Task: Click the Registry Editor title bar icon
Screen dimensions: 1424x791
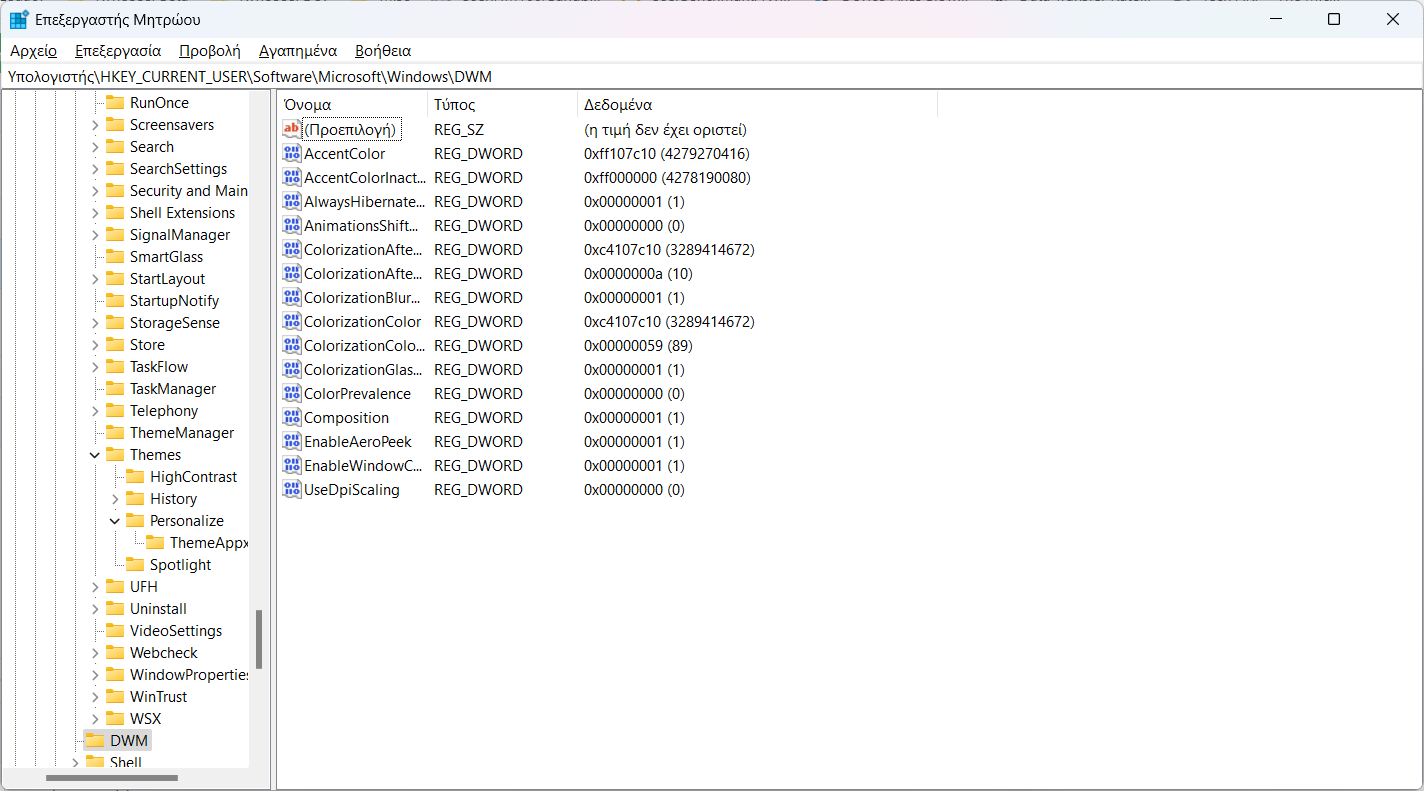Action: coord(19,19)
